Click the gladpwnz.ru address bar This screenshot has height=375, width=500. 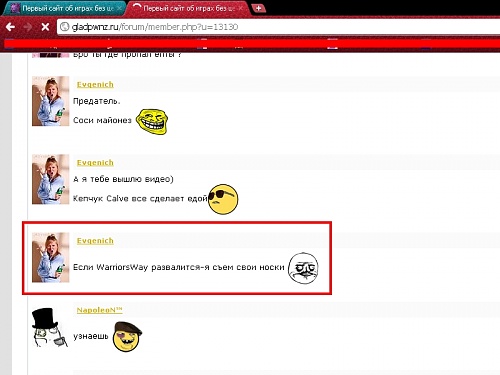pyautogui.click(x=278, y=27)
